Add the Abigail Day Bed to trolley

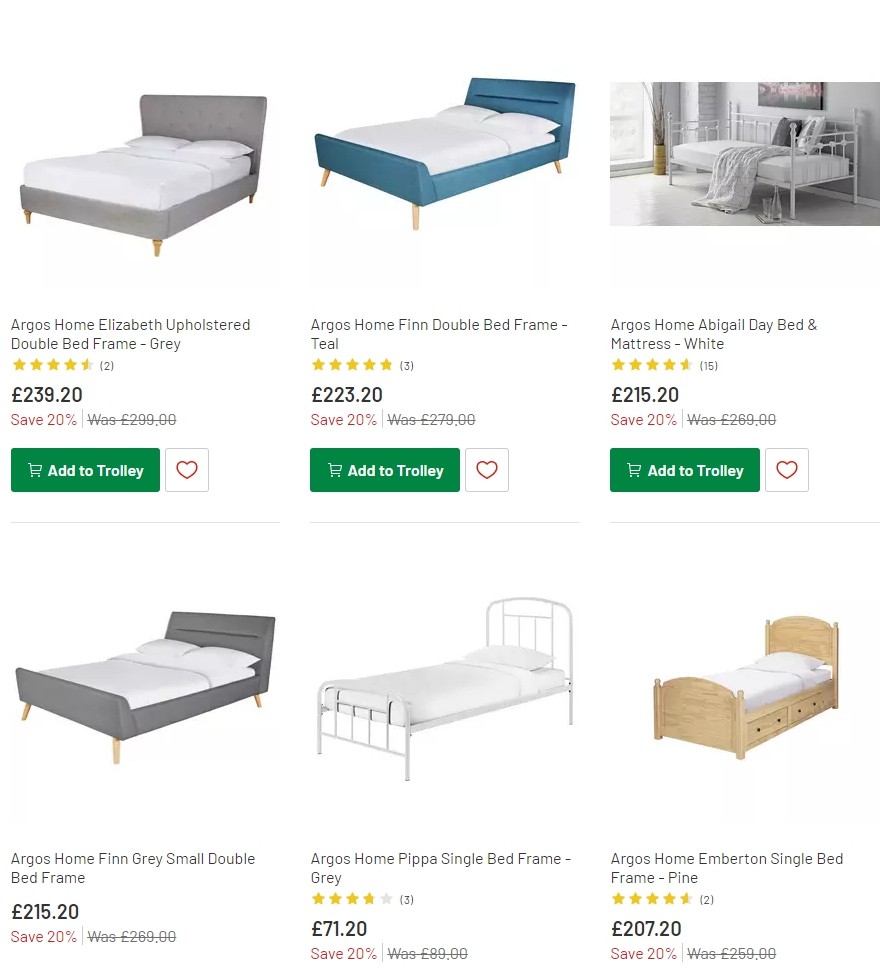tap(684, 470)
